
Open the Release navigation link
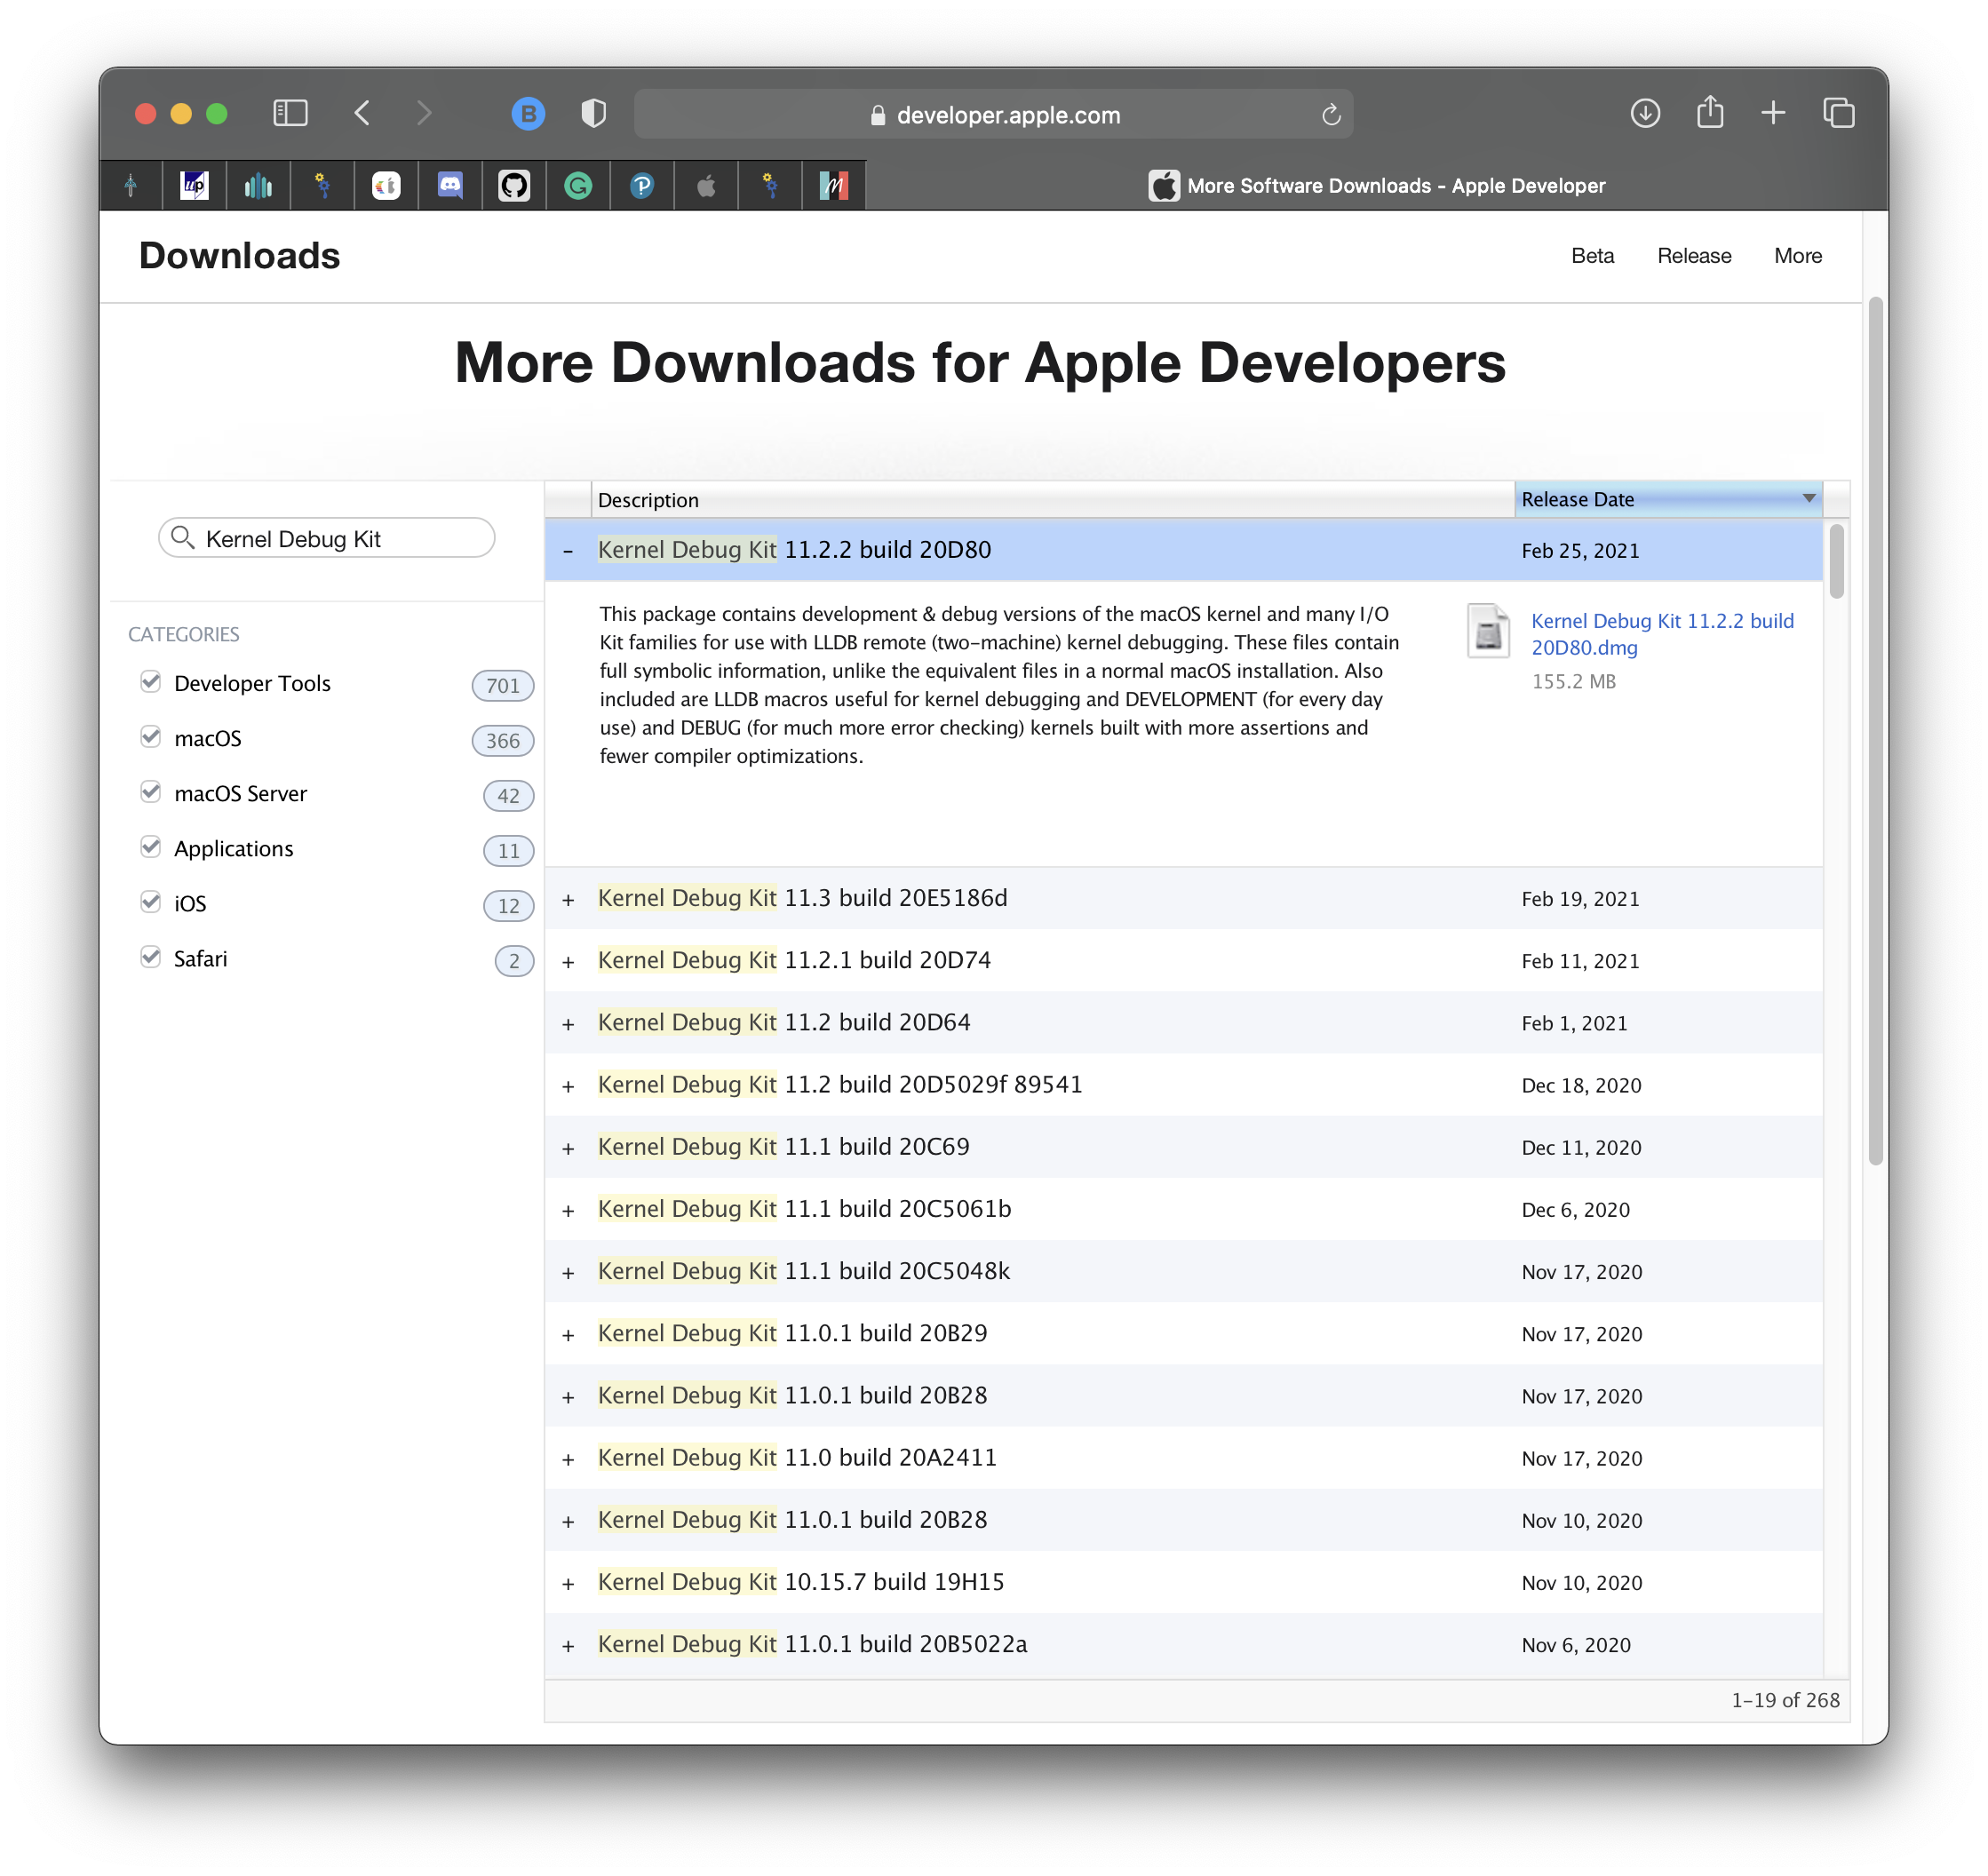coord(1693,256)
